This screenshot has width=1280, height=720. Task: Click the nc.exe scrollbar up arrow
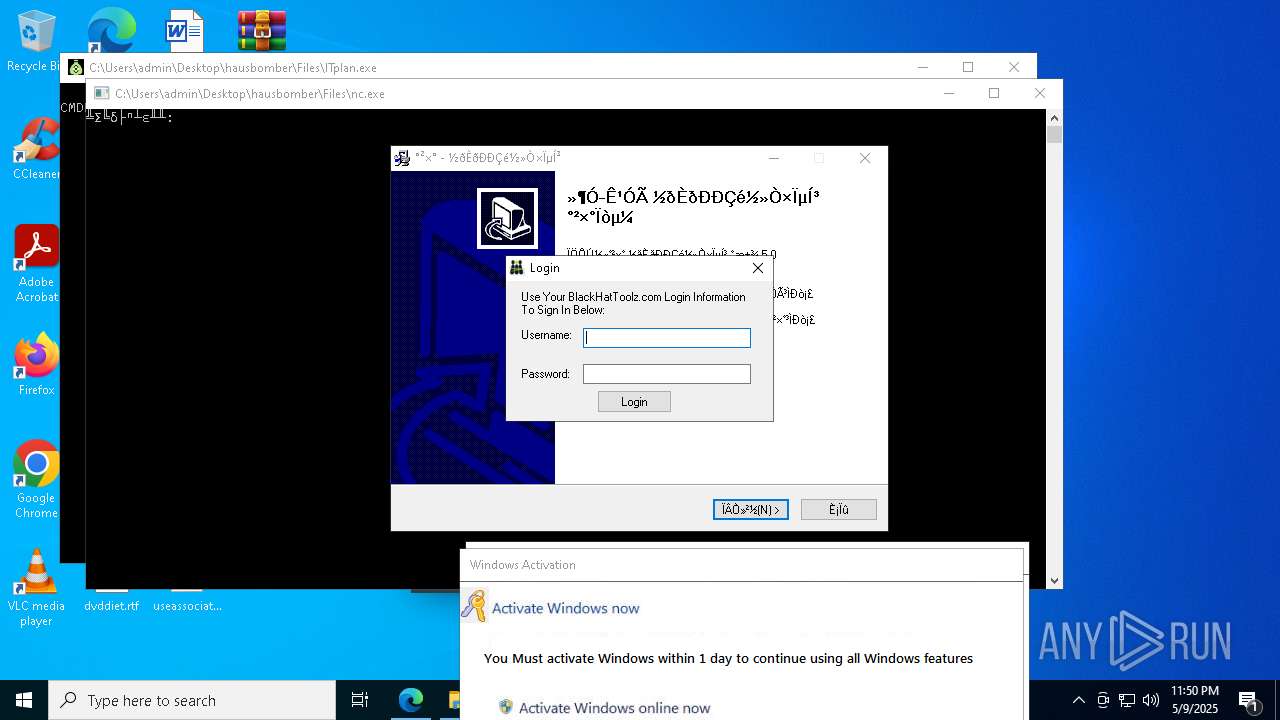(x=1054, y=118)
